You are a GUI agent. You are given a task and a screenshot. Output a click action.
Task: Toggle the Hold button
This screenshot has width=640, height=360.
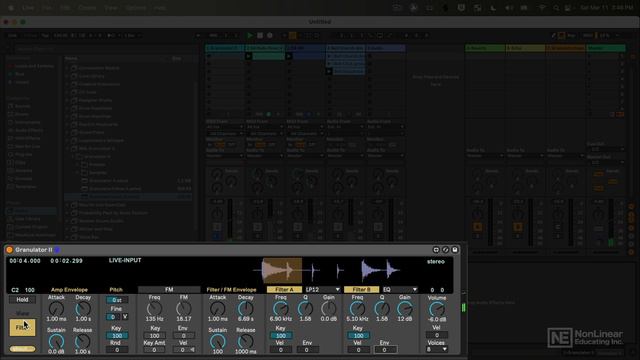tap(22, 300)
